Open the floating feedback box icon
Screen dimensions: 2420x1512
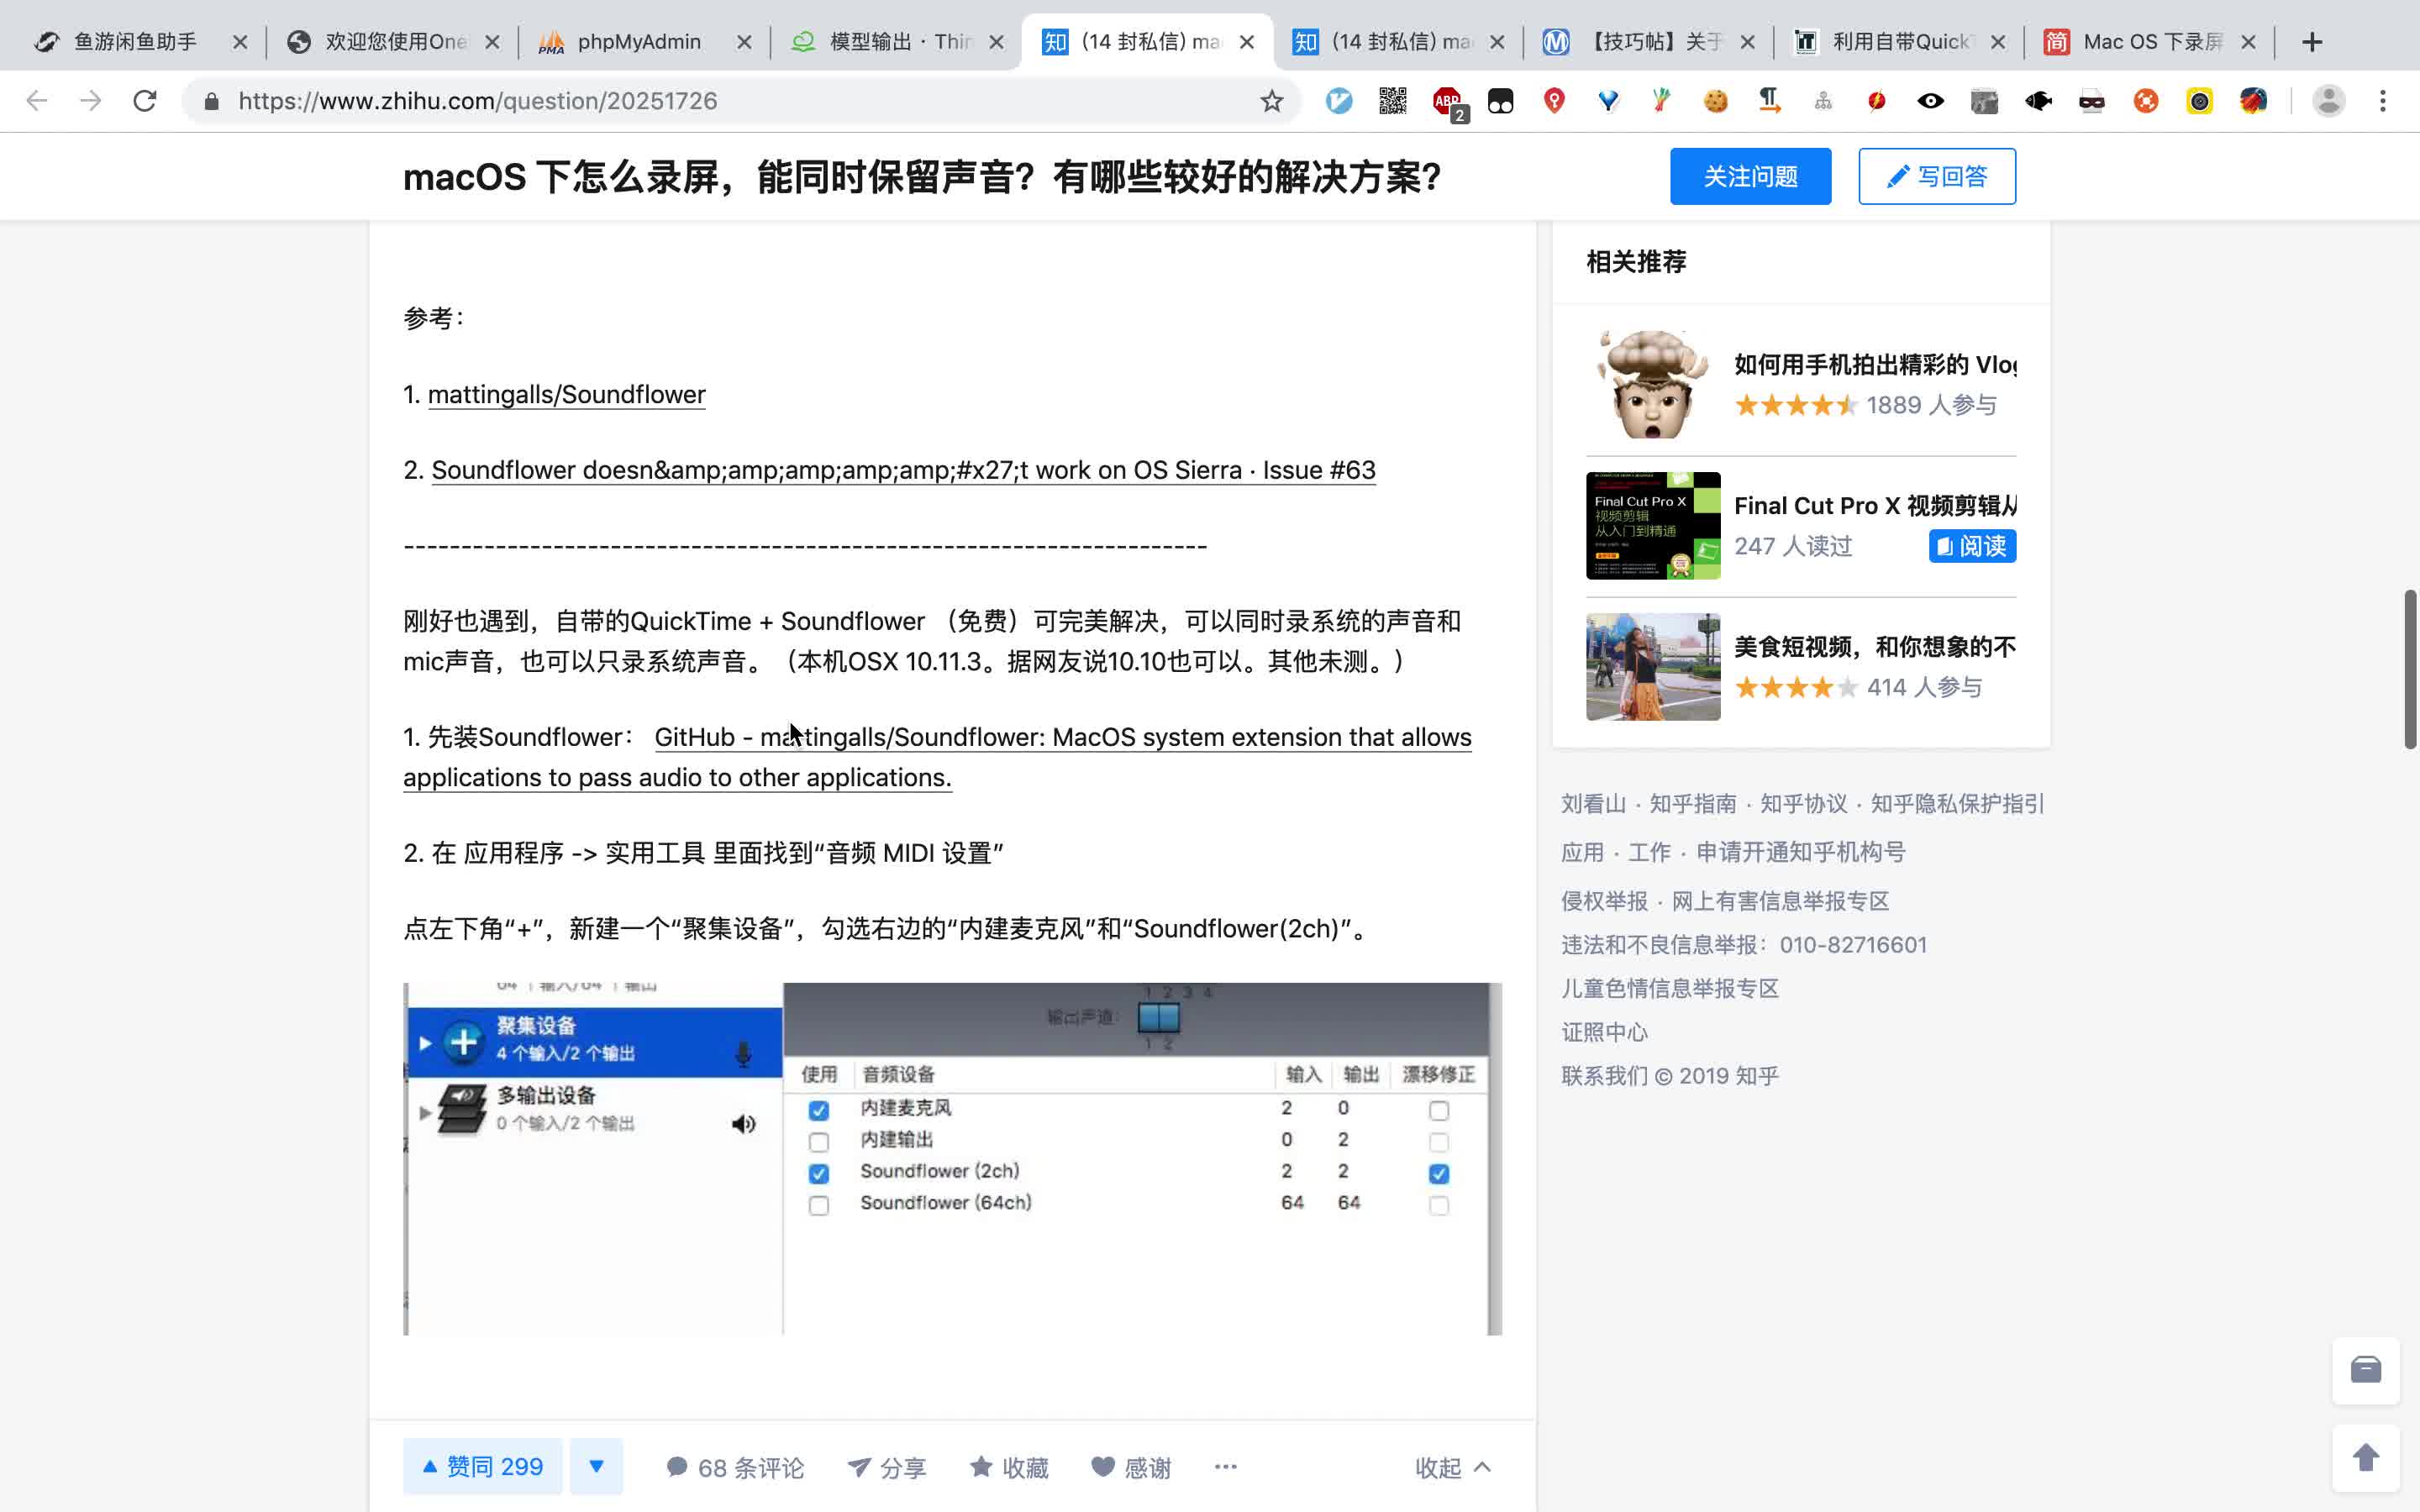[x=2366, y=1369]
